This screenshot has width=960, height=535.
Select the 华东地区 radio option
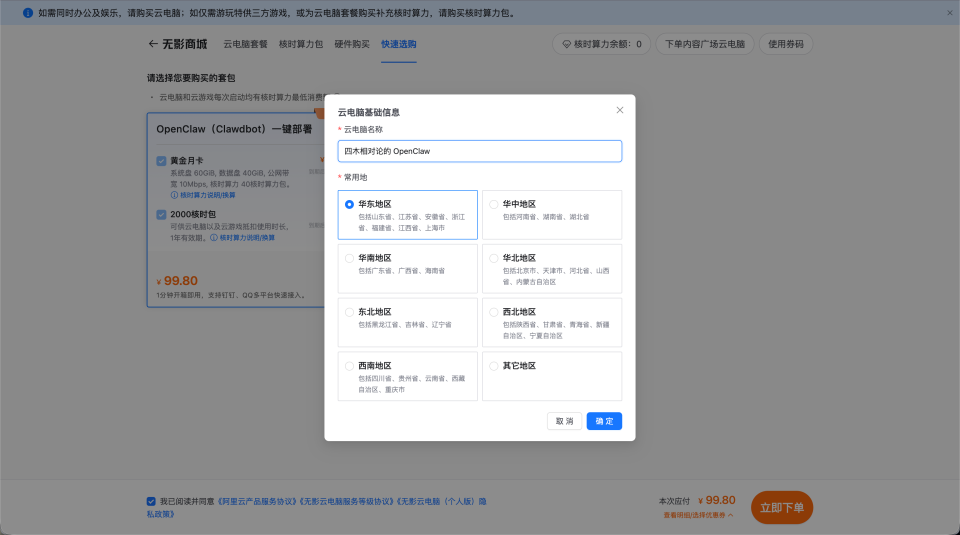tap(349, 204)
